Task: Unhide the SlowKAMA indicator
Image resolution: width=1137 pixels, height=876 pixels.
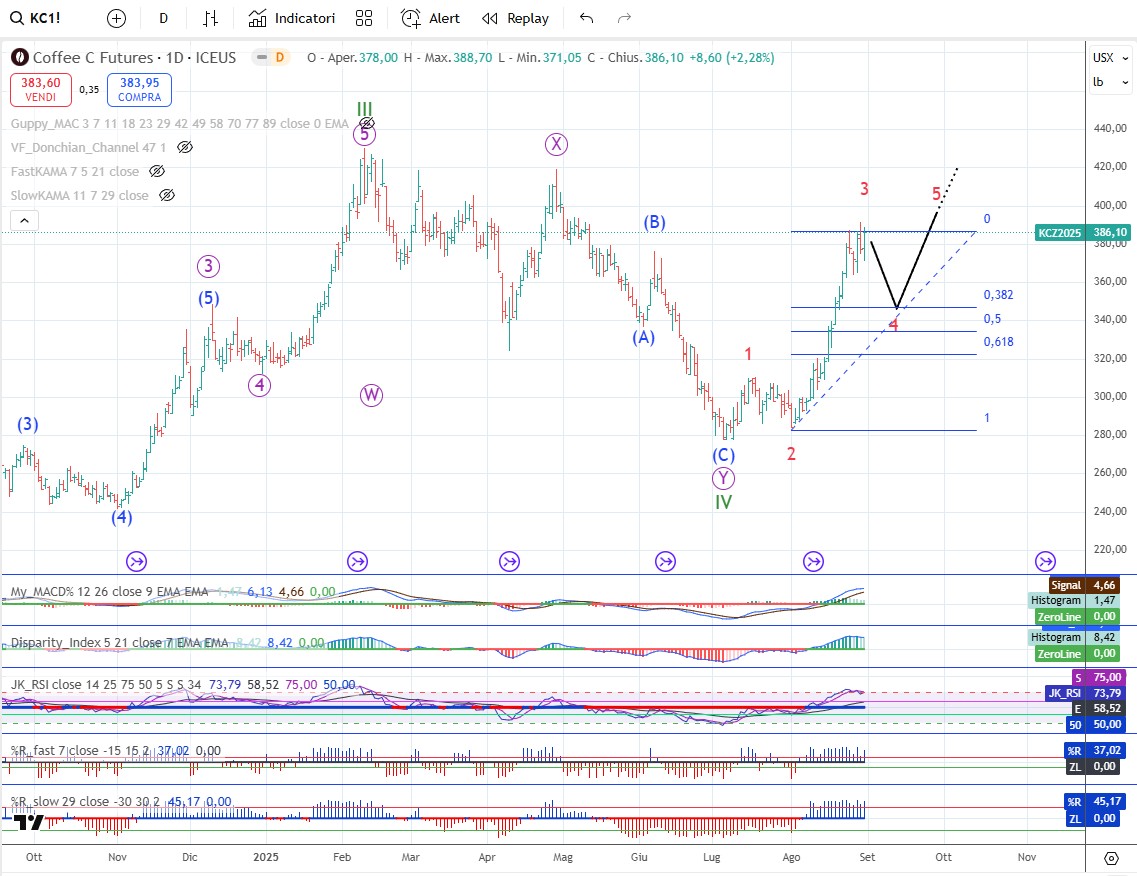Action: pyautogui.click(x=167, y=196)
